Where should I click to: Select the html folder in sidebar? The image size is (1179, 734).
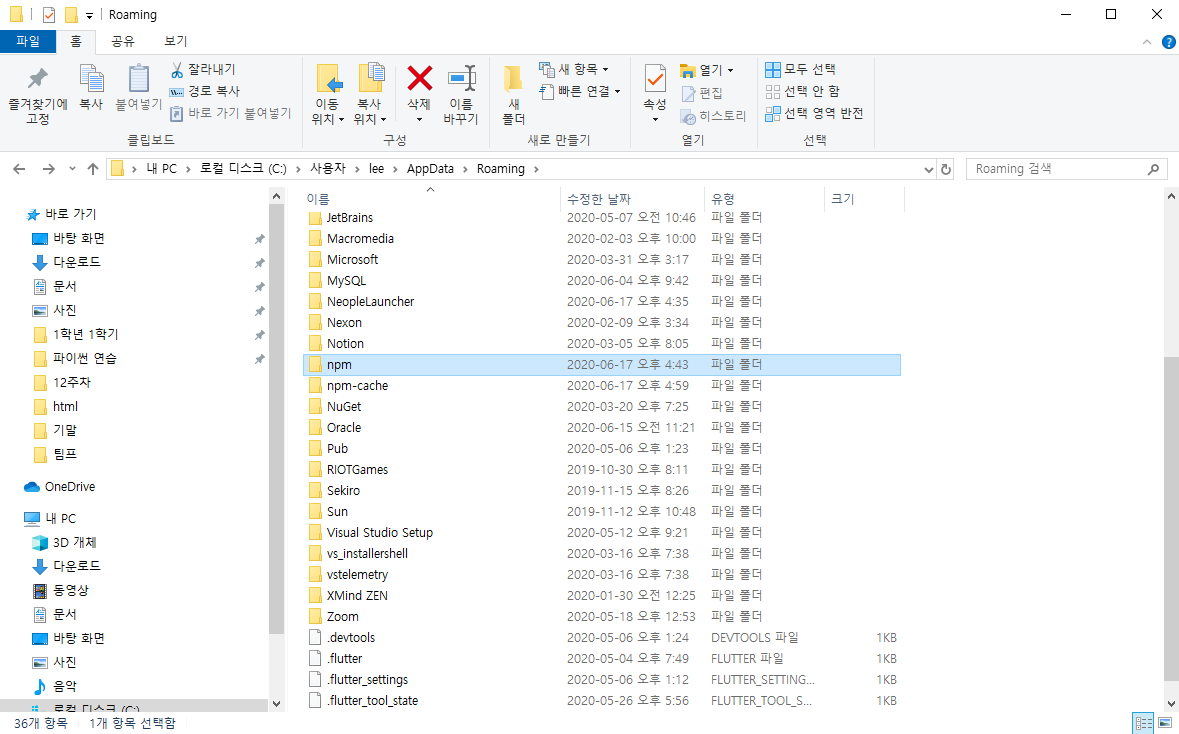(56, 406)
